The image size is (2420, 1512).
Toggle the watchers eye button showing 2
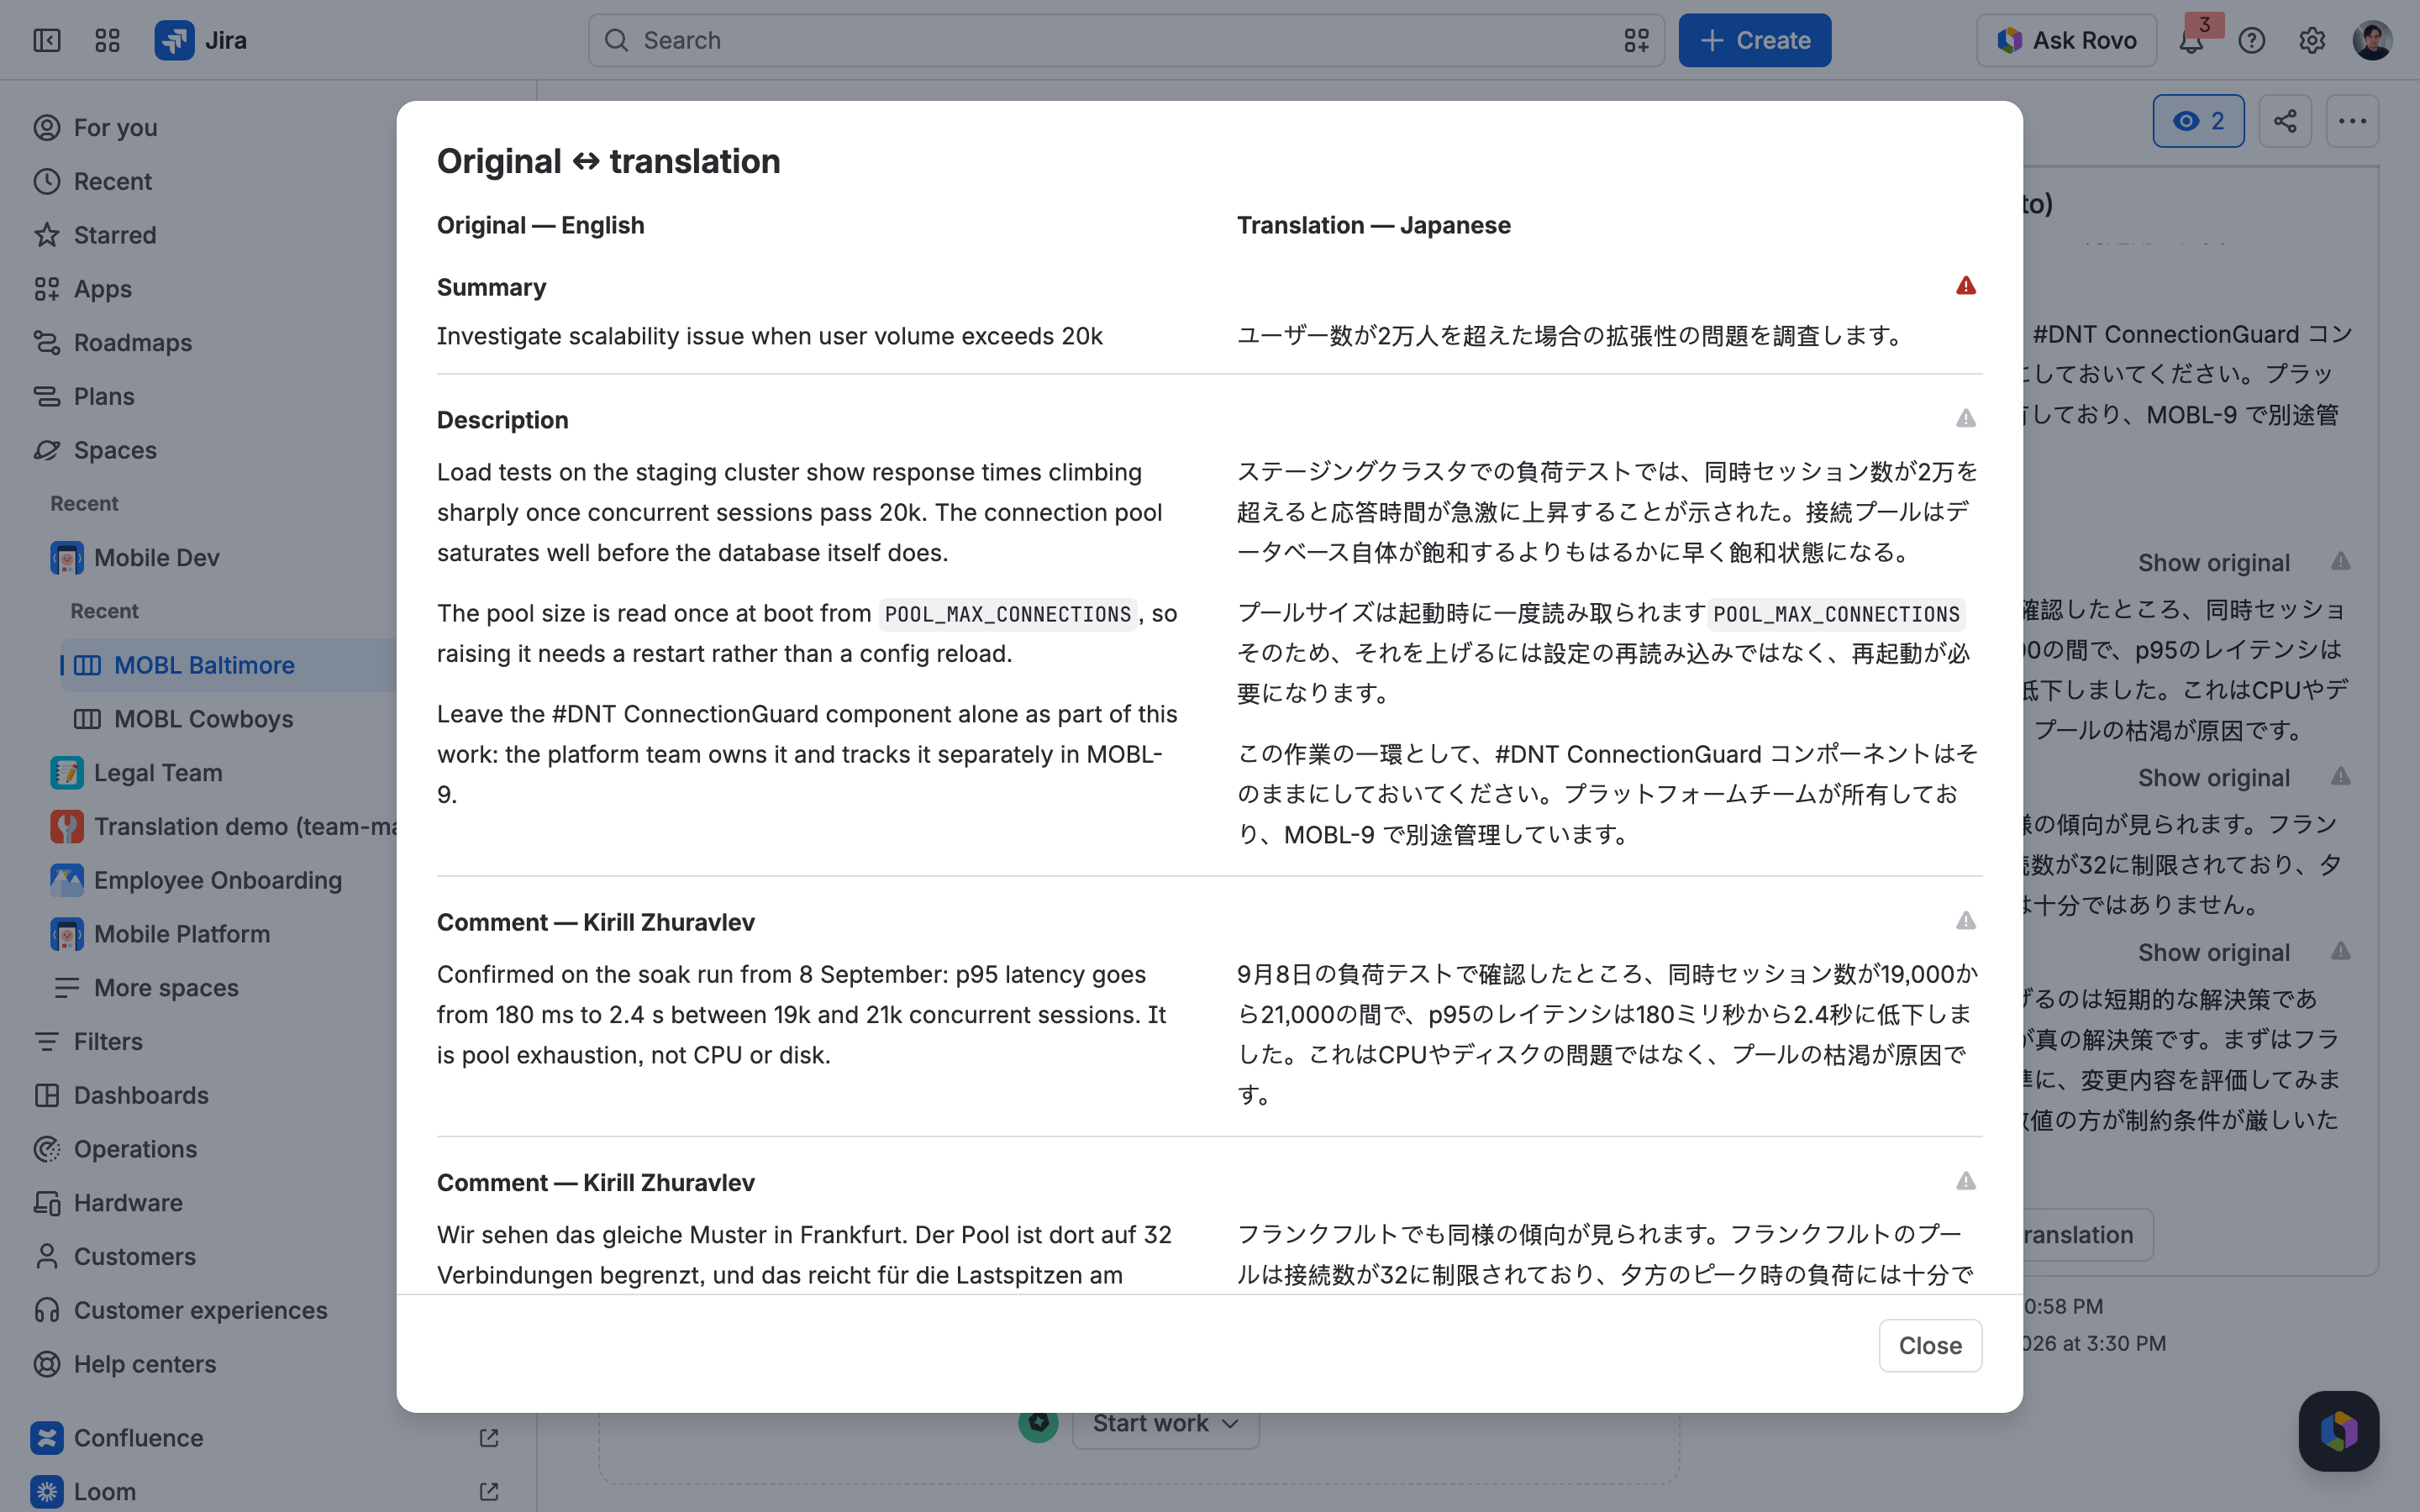click(2198, 121)
